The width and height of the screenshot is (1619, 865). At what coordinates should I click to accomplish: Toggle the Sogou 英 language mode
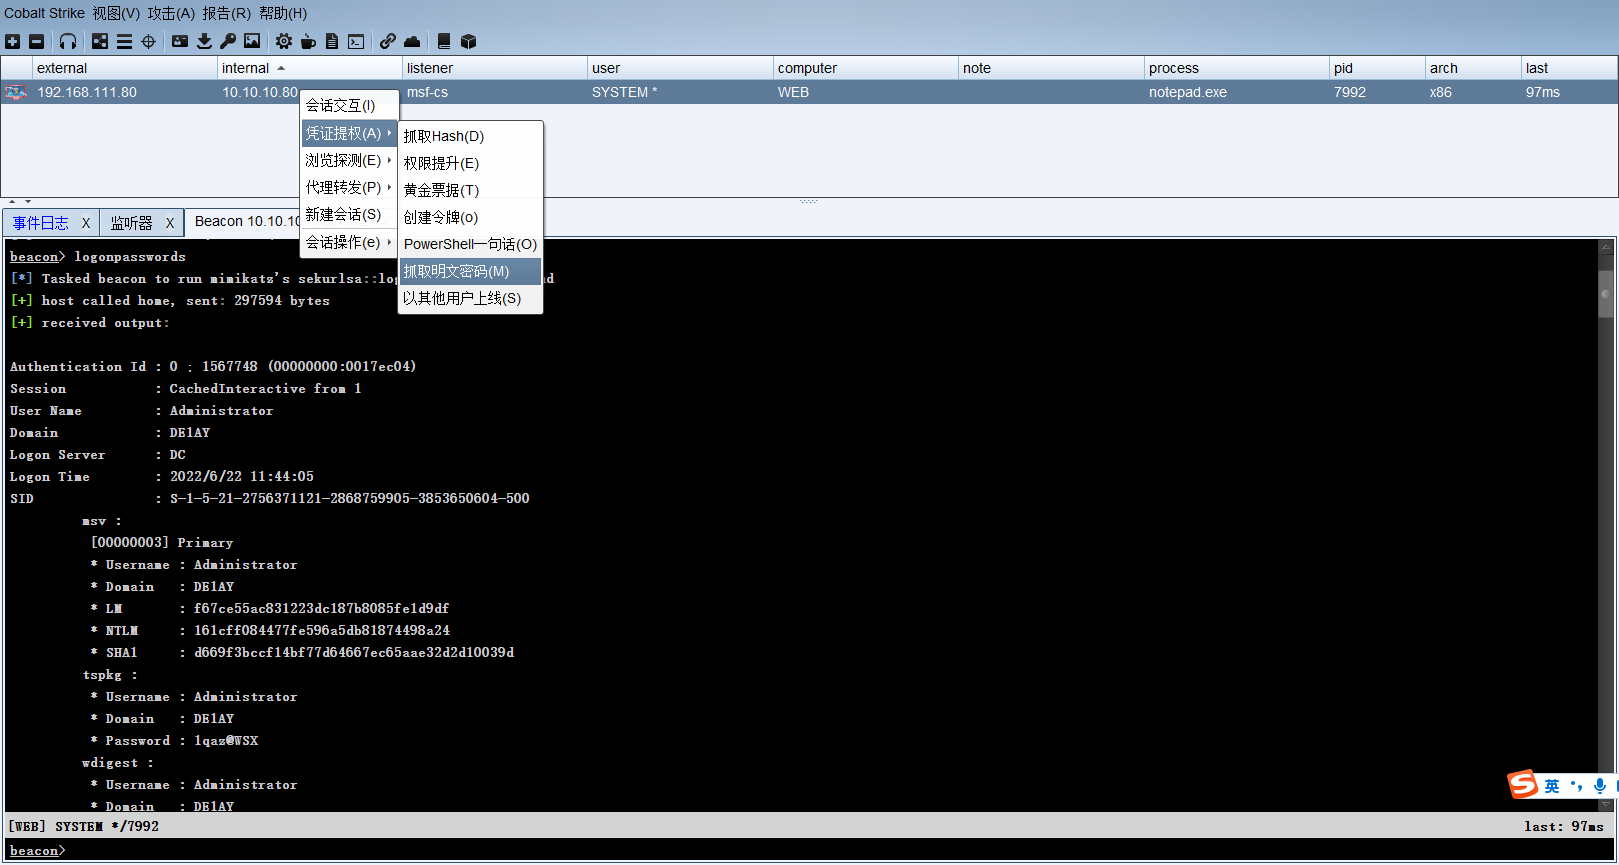point(1552,786)
